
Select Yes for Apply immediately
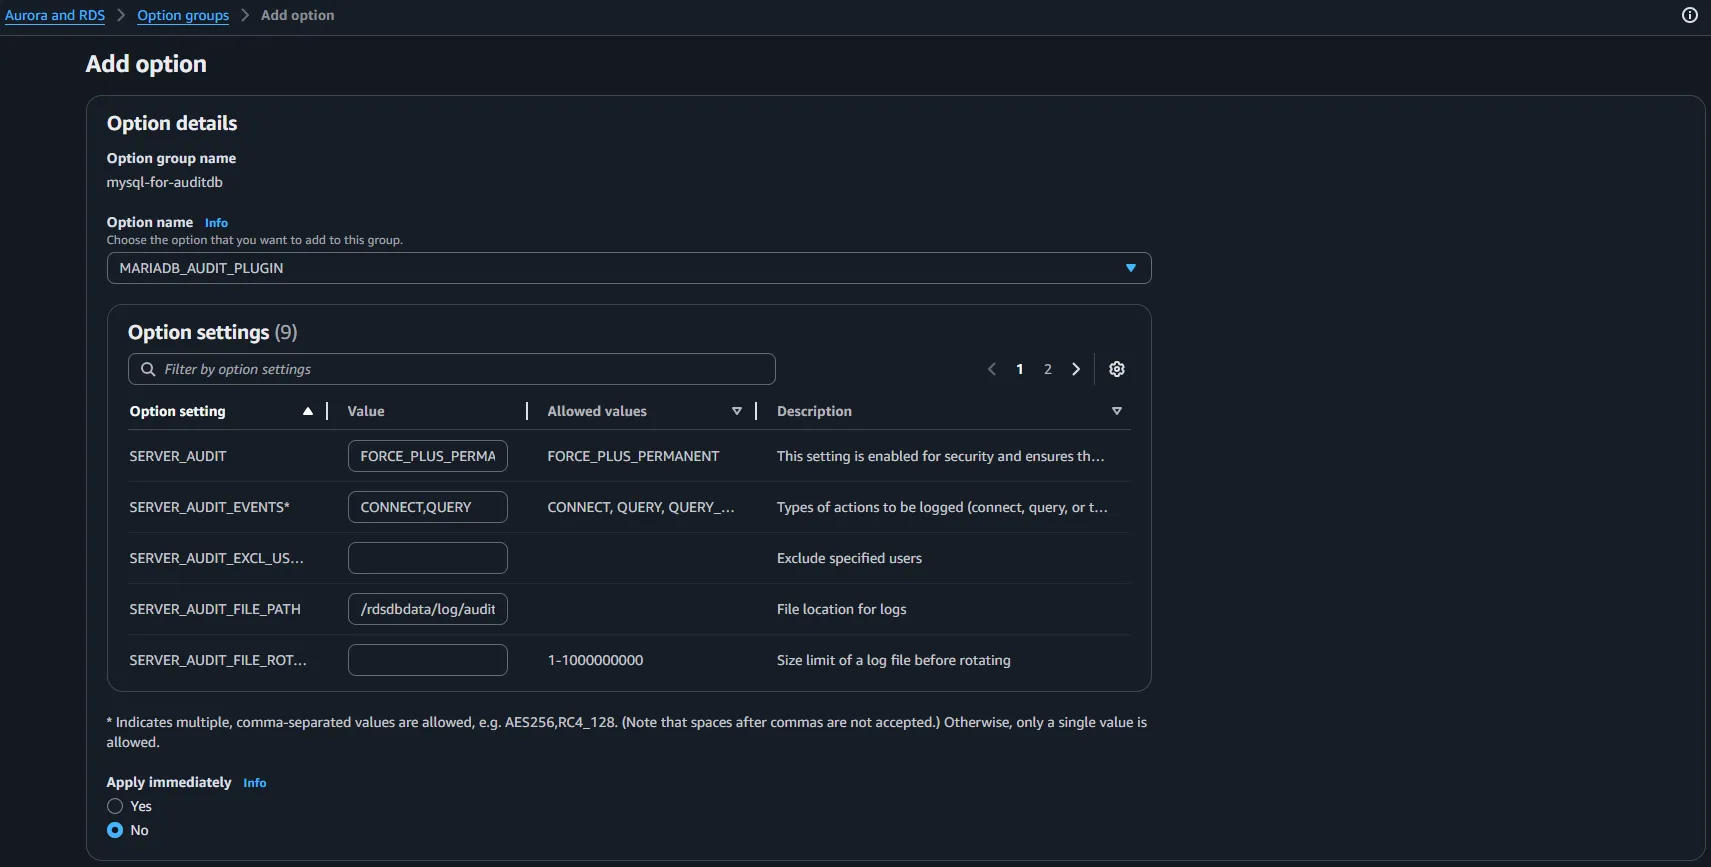click(115, 806)
